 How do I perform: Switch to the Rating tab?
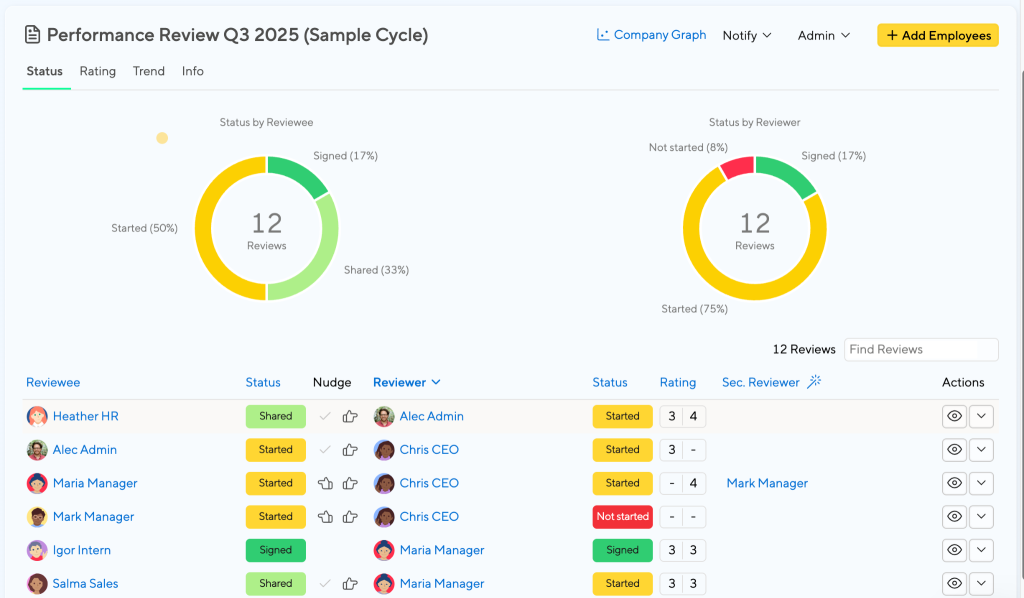click(x=97, y=71)
